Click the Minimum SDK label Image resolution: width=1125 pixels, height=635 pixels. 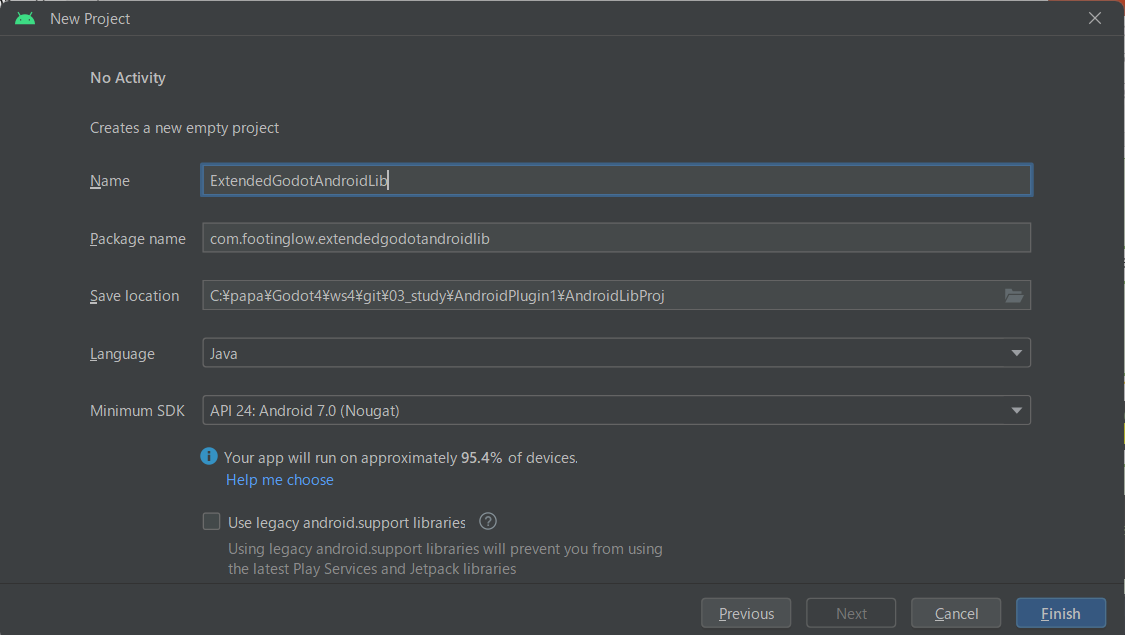point(137,411)
